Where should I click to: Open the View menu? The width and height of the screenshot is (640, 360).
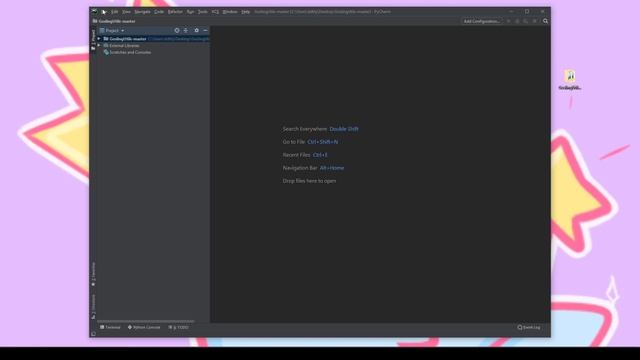pyautogui.click(x=127, y=12)
